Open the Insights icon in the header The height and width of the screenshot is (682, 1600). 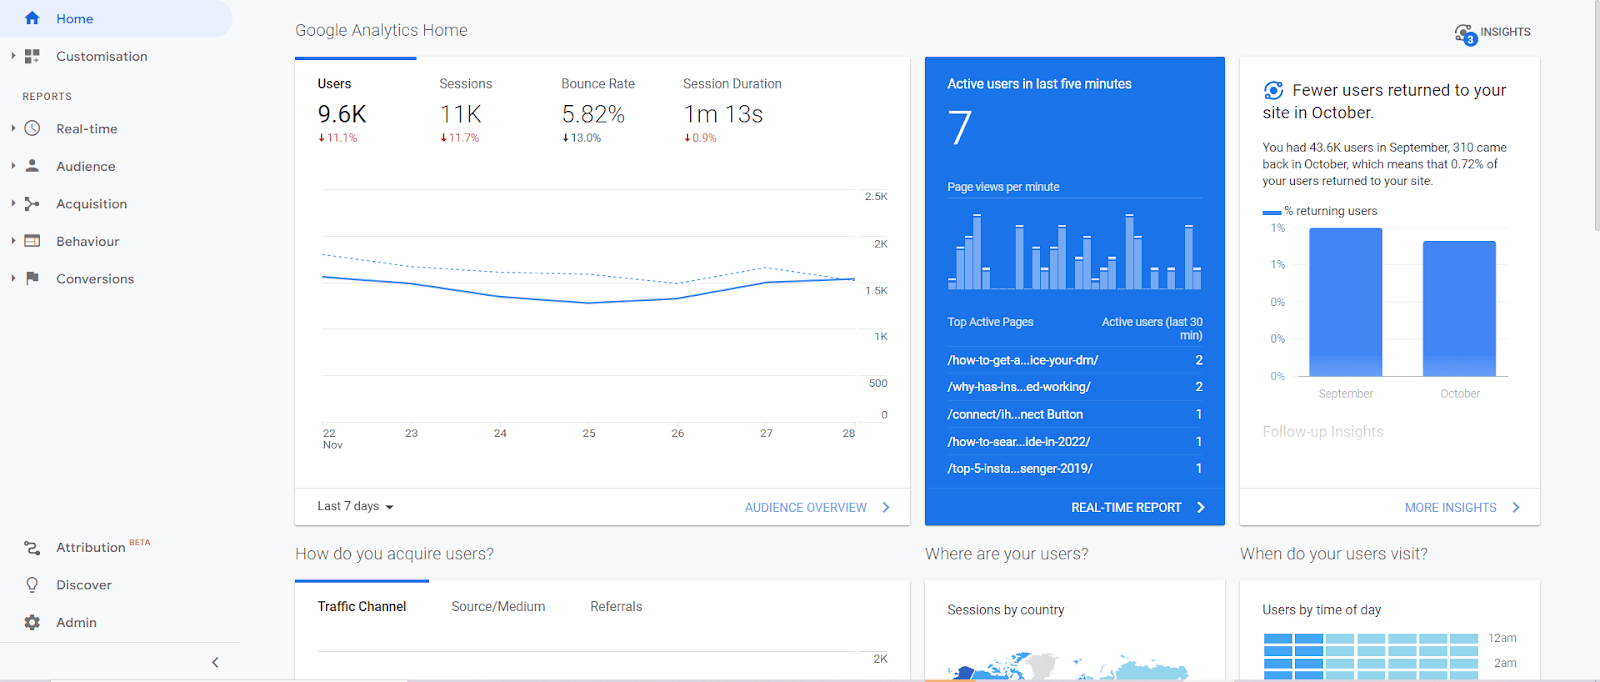pyautogui.click(x=1465, y=34)
